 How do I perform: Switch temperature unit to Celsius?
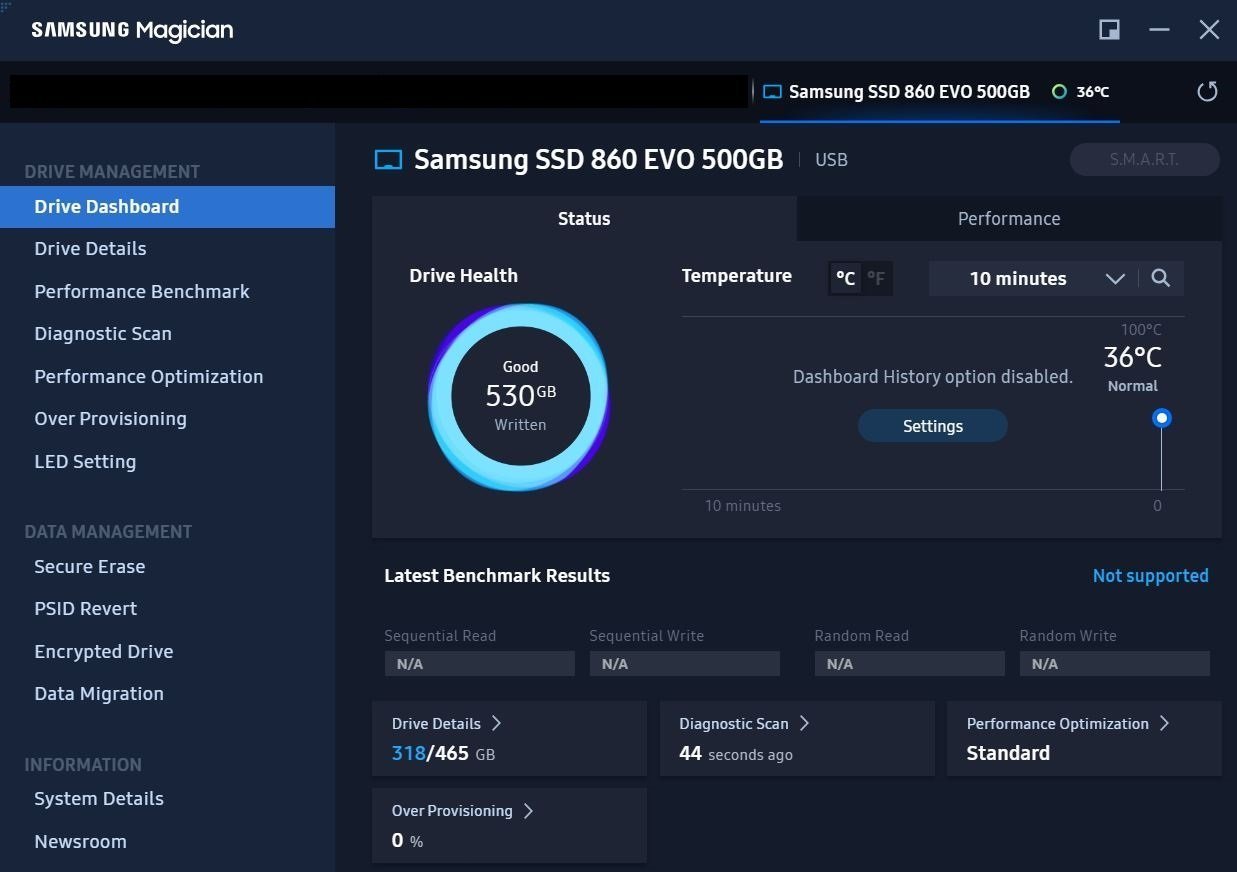click(846, 279)
